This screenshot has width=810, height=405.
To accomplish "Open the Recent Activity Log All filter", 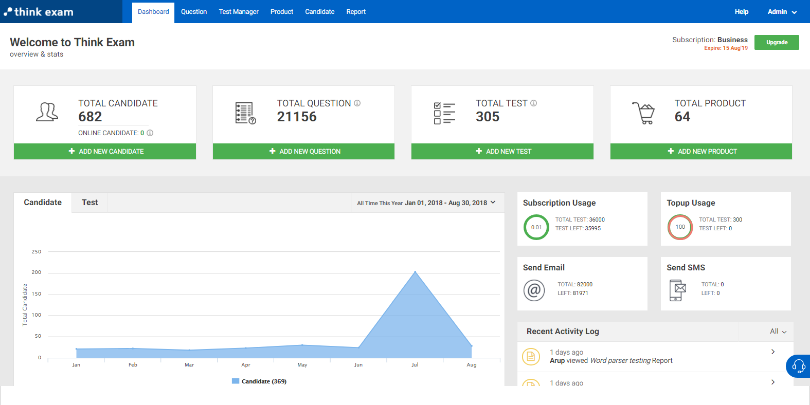I will click(x=778, y=331).
